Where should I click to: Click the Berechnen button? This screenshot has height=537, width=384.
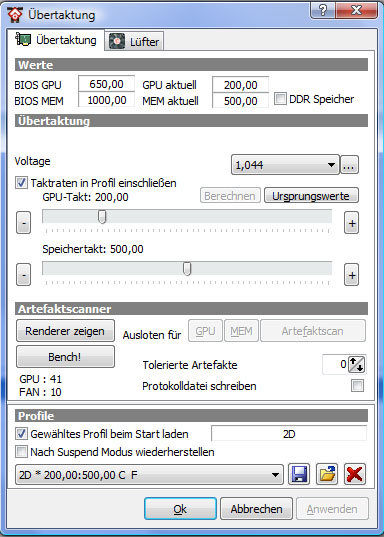point(230,196)
